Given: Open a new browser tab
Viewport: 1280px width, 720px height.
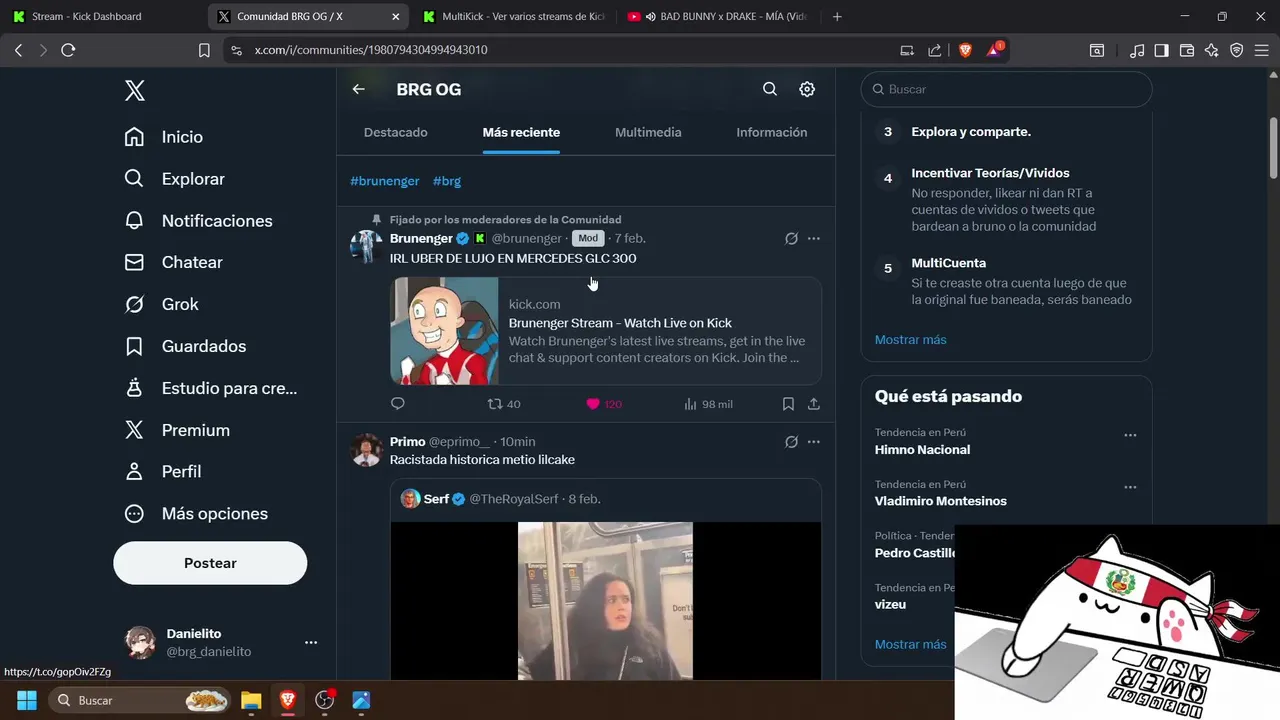Looking at the screenshot, I should tap(837, 16).
